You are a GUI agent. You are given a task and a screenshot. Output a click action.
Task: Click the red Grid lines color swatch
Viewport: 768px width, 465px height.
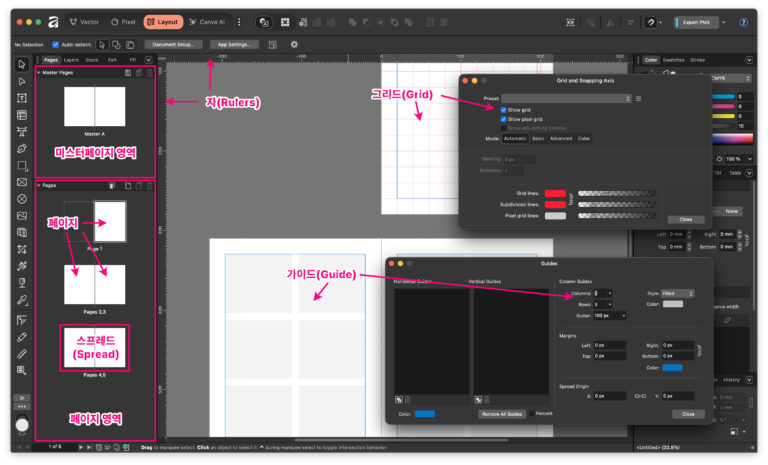coord(555,193)
